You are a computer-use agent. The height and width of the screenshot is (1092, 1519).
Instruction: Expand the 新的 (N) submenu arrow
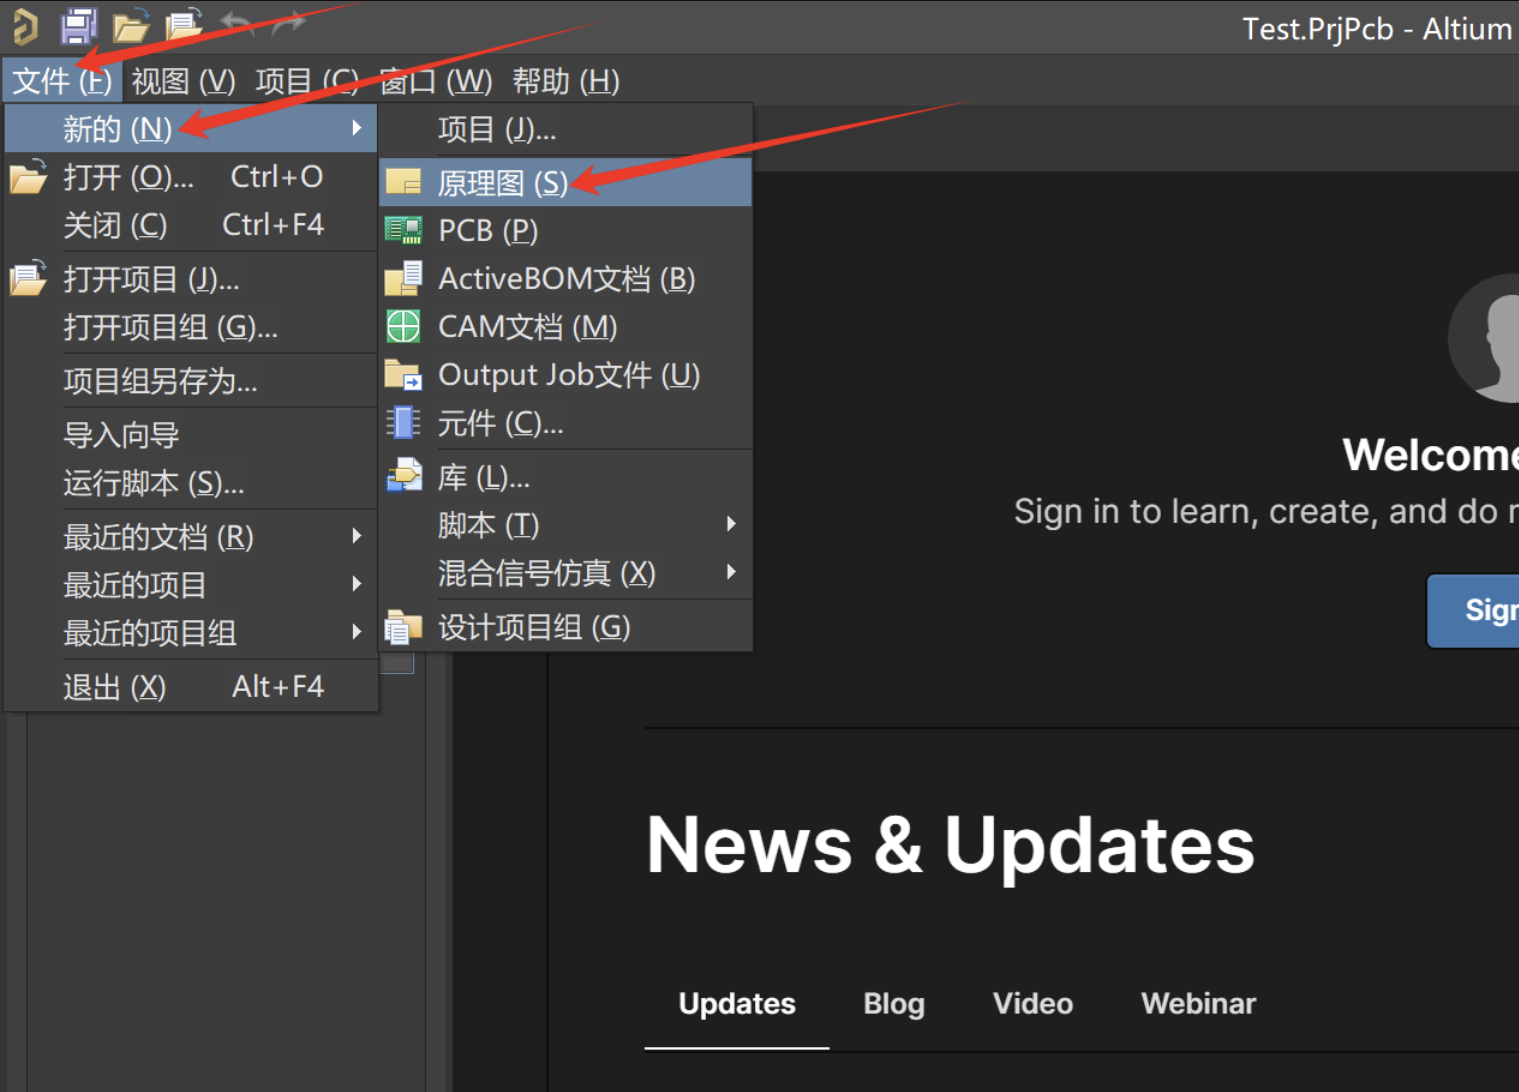point(357,128)
